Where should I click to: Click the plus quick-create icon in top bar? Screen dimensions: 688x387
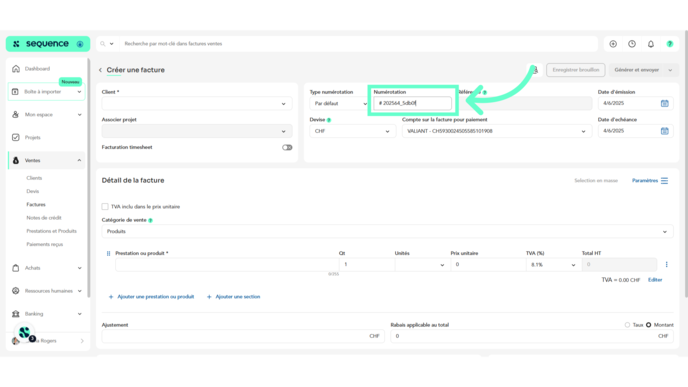(613, 44)
